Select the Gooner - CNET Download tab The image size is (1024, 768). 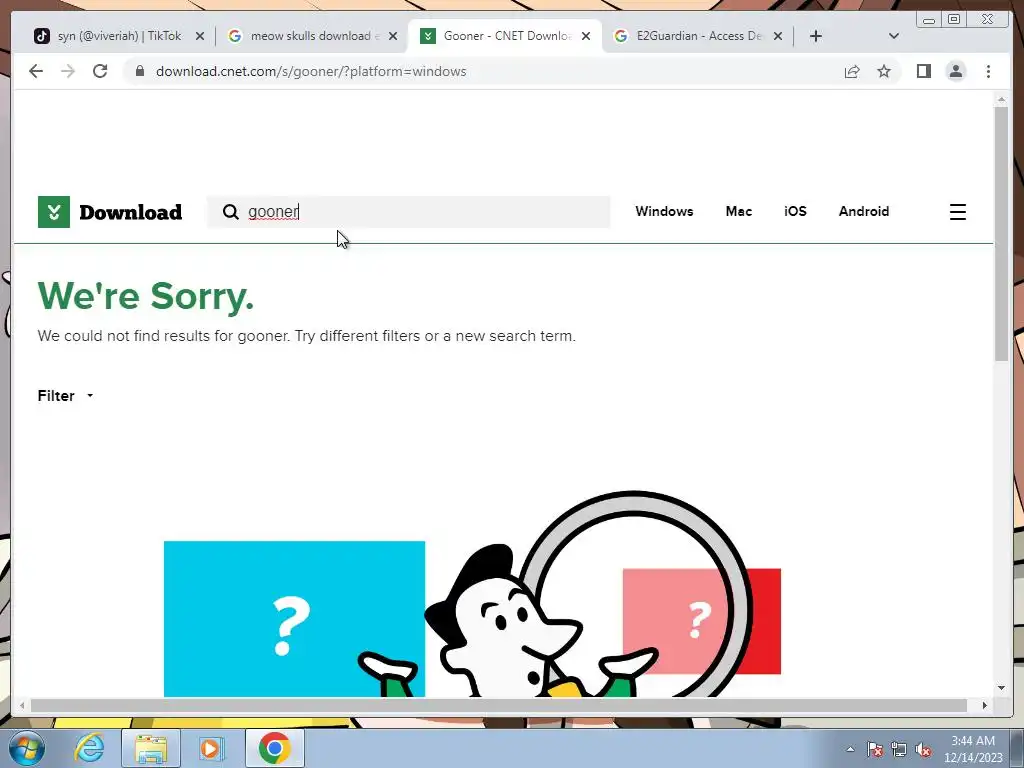click(x=504, y=36)
